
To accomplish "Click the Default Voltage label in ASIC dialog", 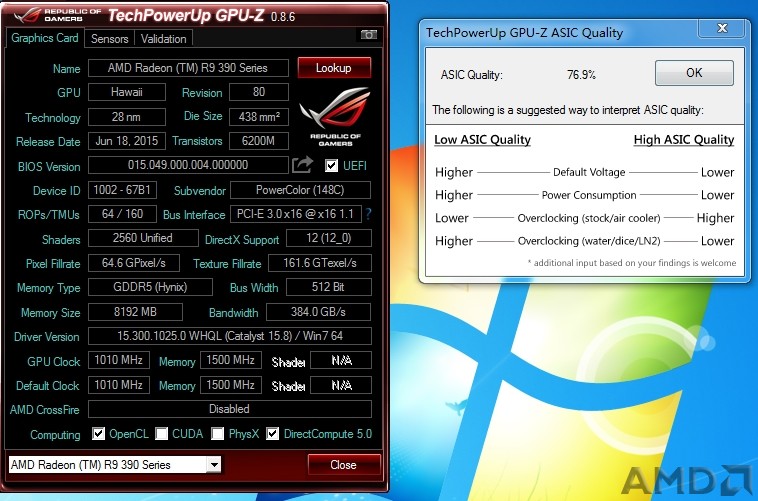I will tap(589, 172).
